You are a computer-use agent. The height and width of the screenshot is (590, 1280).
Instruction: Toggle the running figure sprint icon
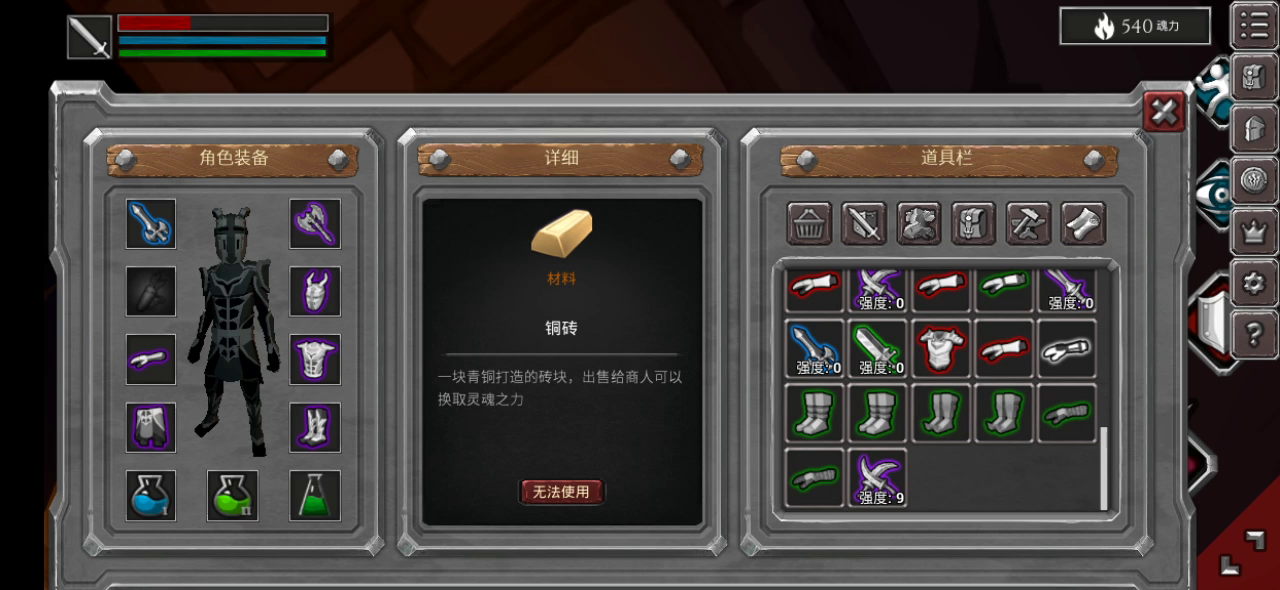[1213, 90]
